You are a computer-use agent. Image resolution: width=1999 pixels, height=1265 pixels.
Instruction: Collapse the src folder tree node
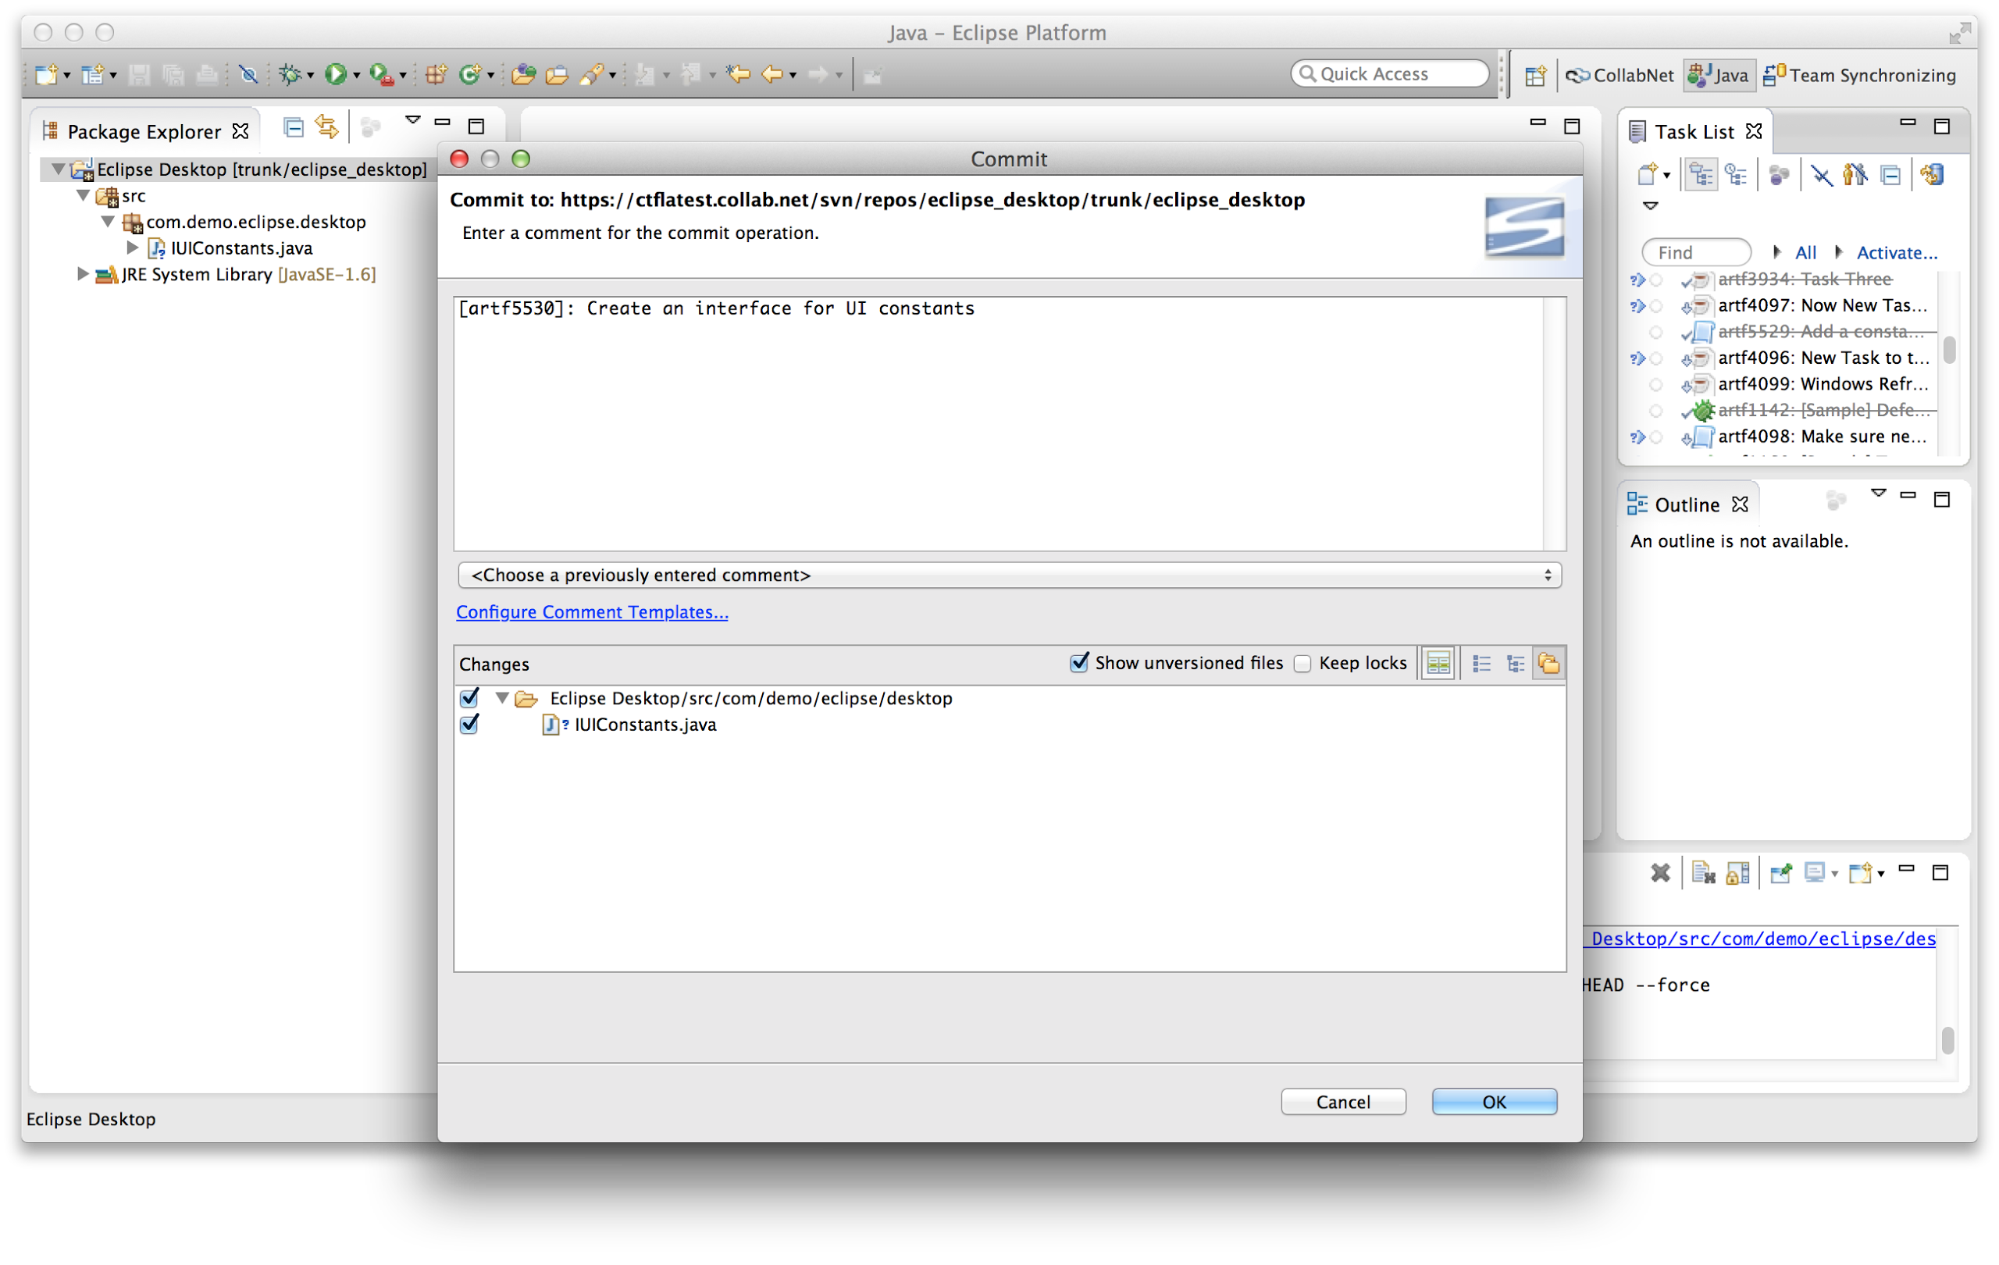84,196
